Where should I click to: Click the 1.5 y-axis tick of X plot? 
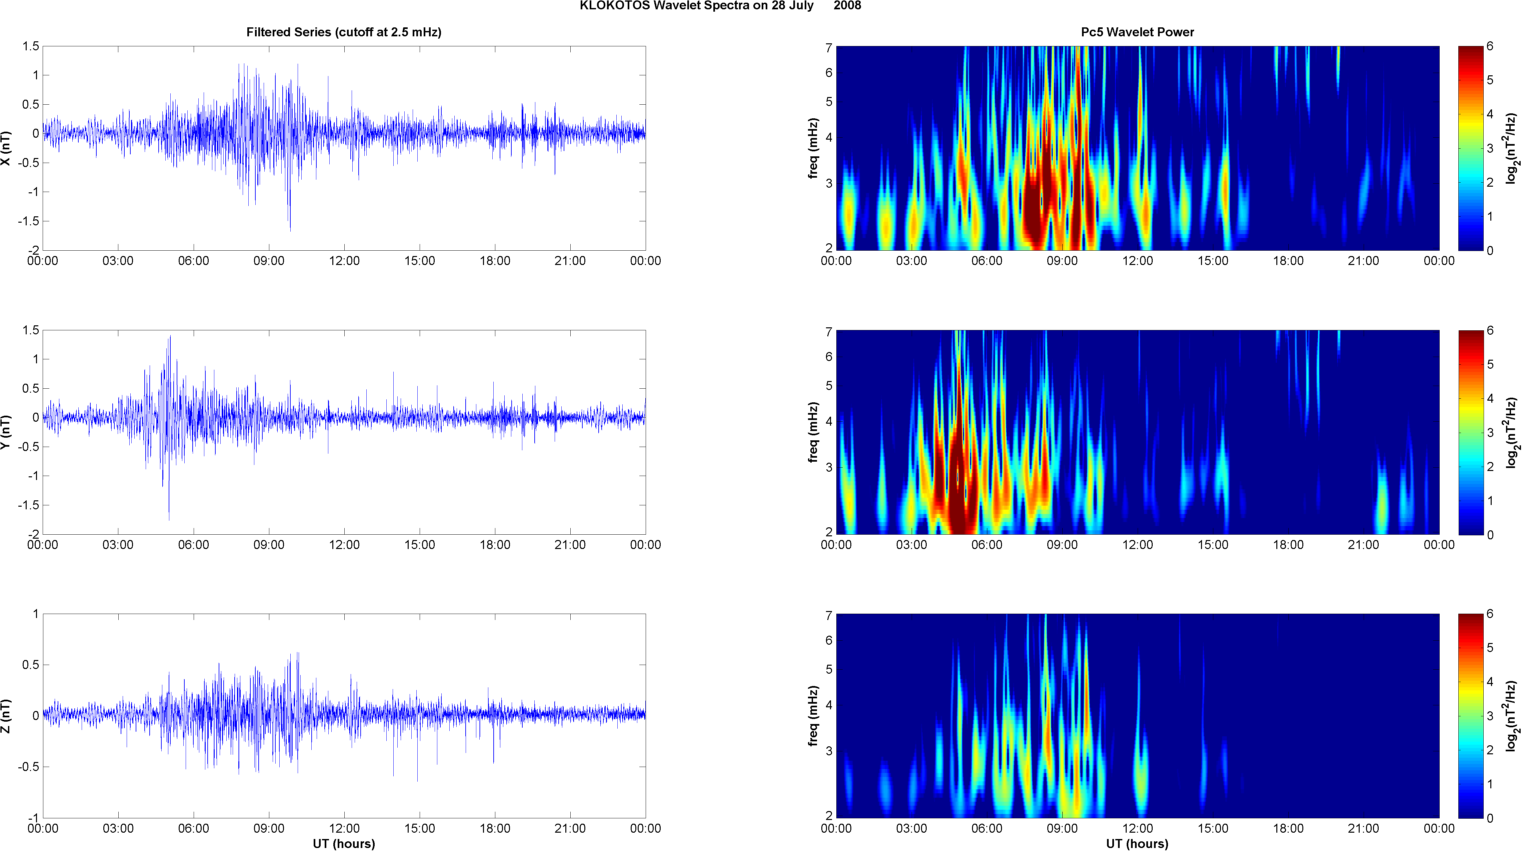tap(30, 47)
